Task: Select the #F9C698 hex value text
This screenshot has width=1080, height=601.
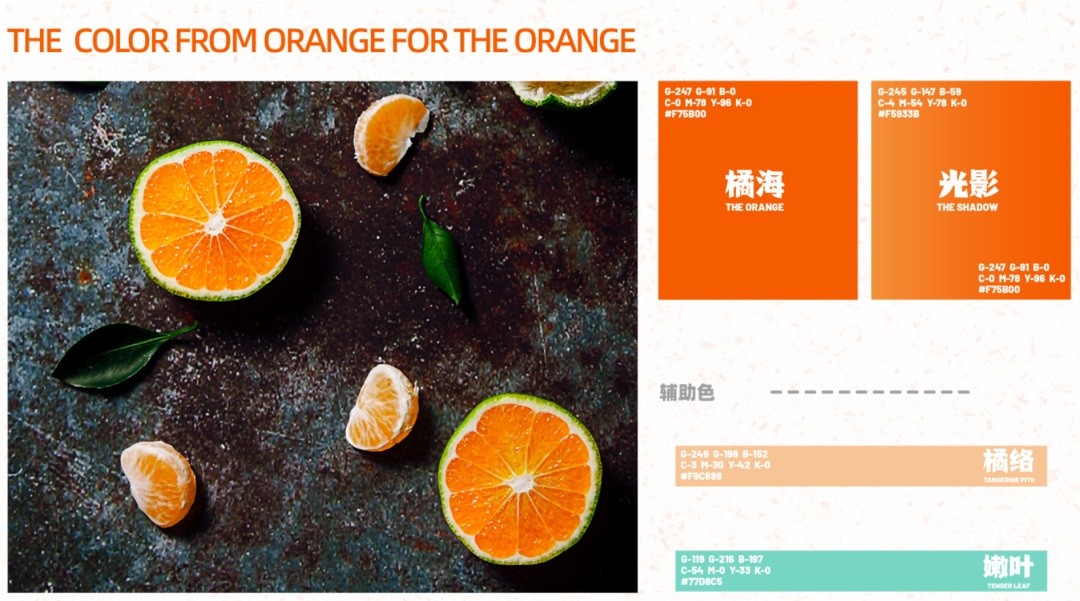Action: (701, 476)
